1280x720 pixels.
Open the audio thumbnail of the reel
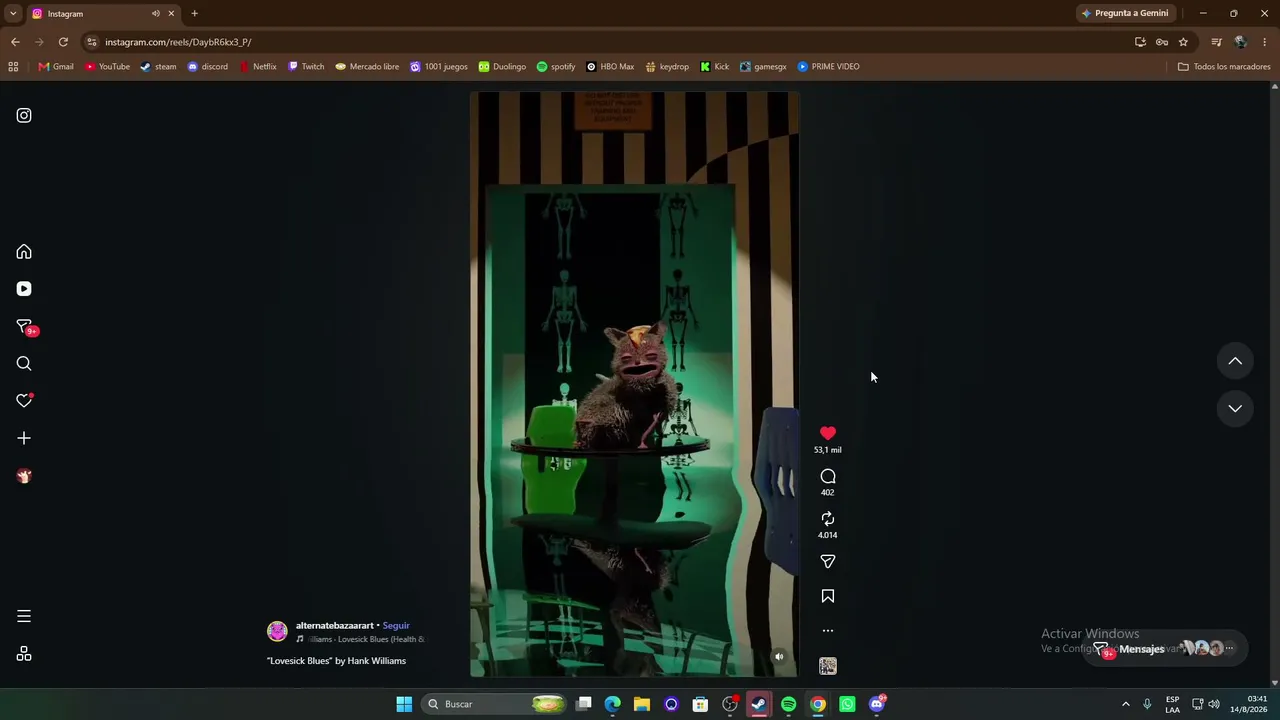coord(828,666)
